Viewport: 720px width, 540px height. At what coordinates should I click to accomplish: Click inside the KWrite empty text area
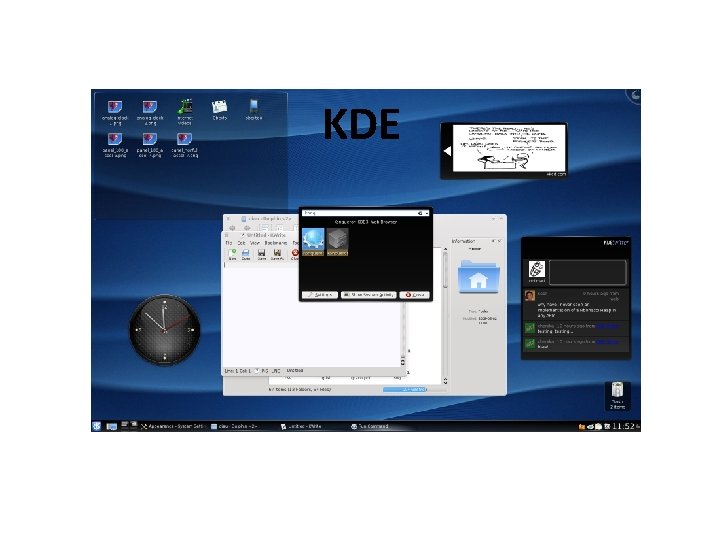312,317
